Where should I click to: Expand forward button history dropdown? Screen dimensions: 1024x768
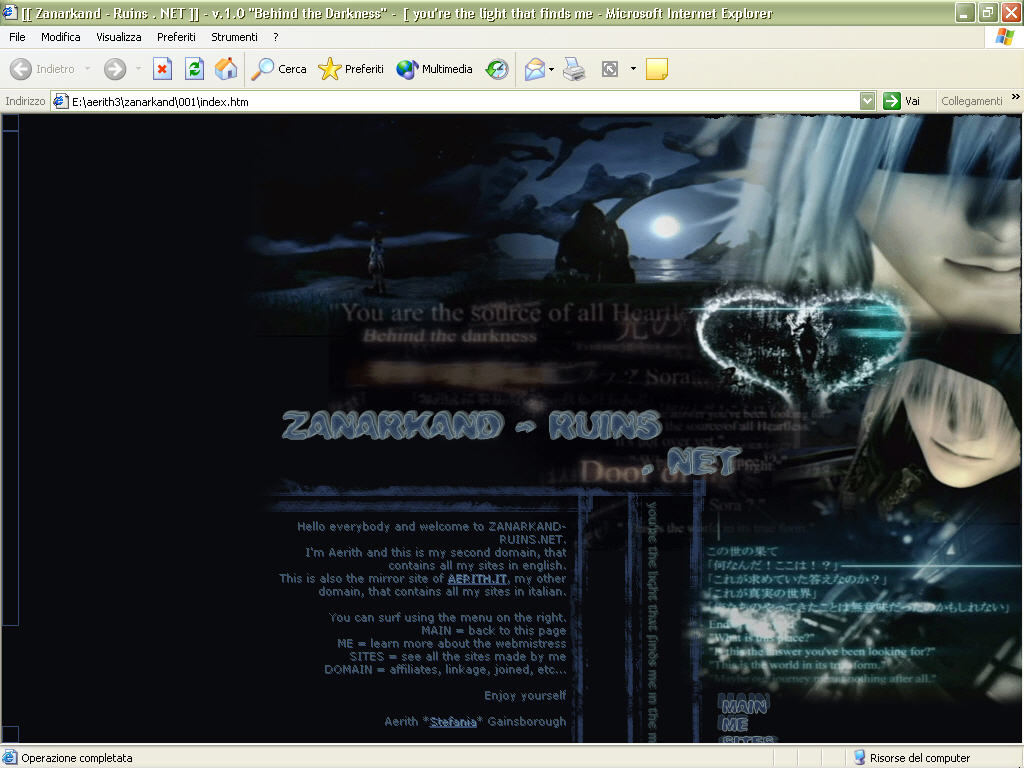click(138, 69)
